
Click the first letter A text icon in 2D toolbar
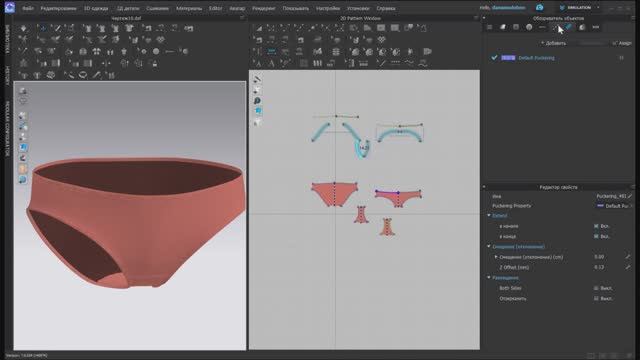coord(258,63)
